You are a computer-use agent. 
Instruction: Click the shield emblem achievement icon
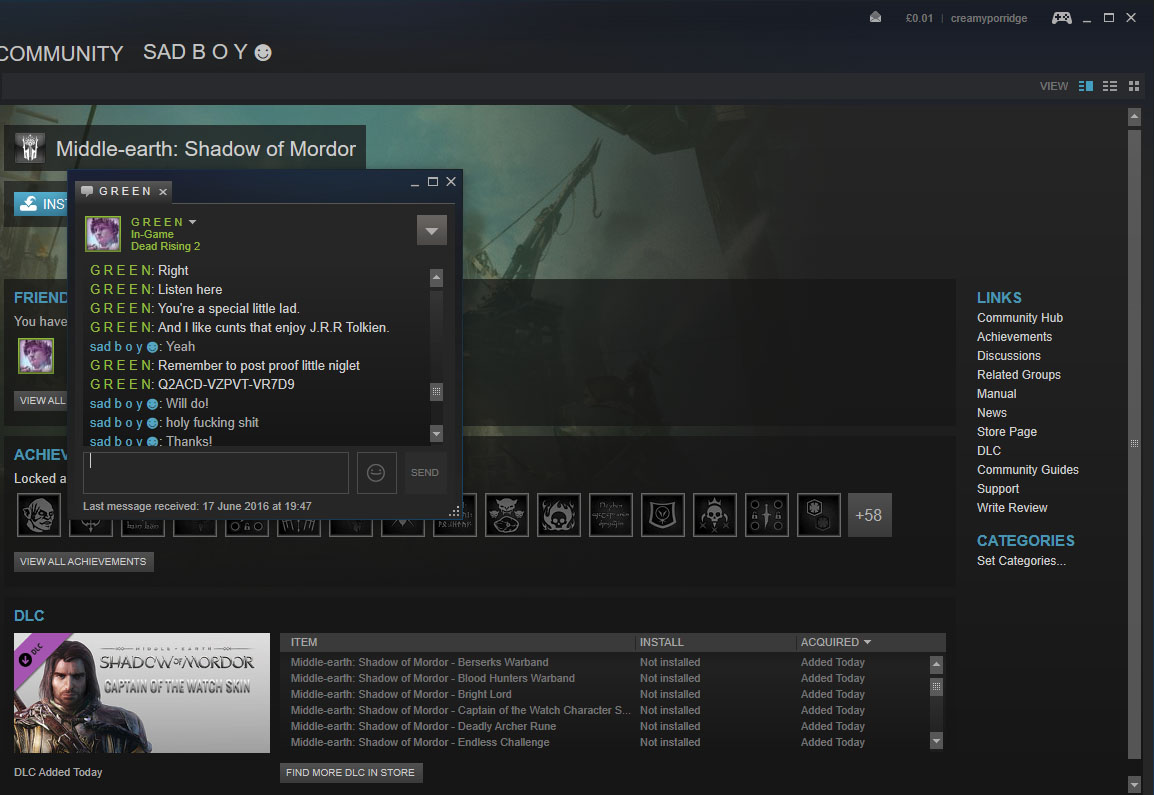coord(662,515)
